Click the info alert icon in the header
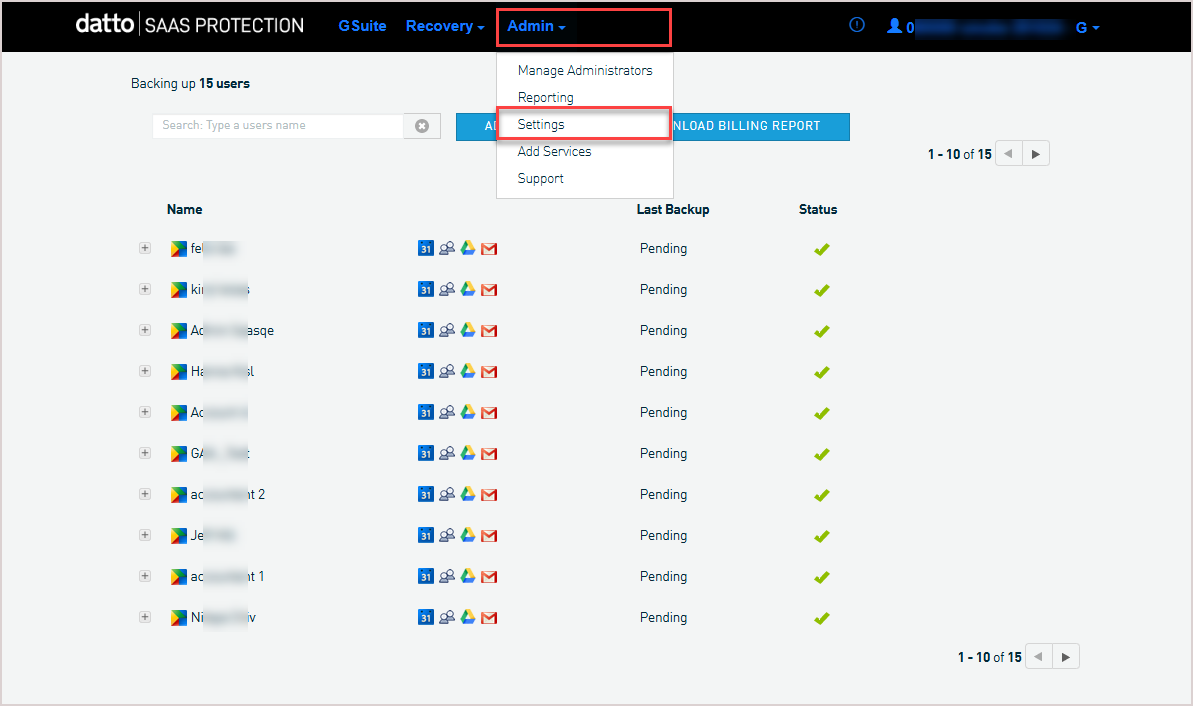 tap(857, 25)
